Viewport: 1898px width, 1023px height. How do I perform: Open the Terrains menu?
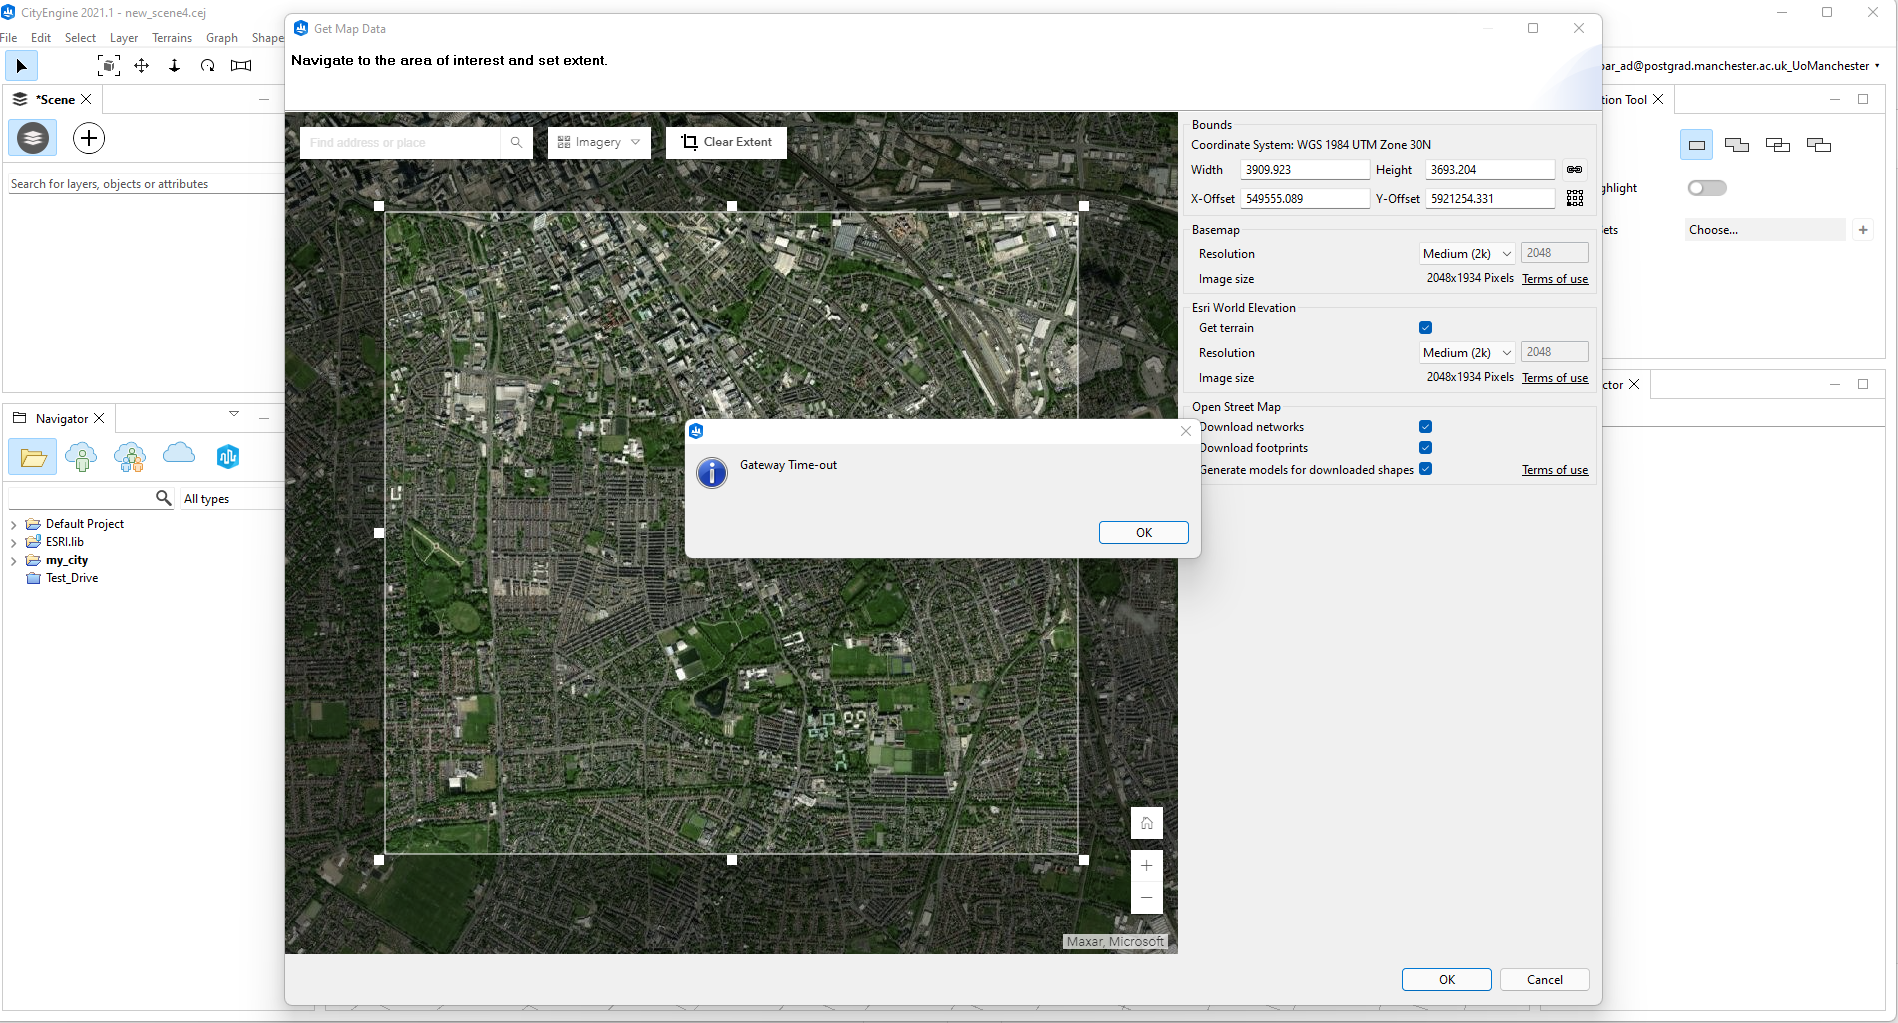172,38
